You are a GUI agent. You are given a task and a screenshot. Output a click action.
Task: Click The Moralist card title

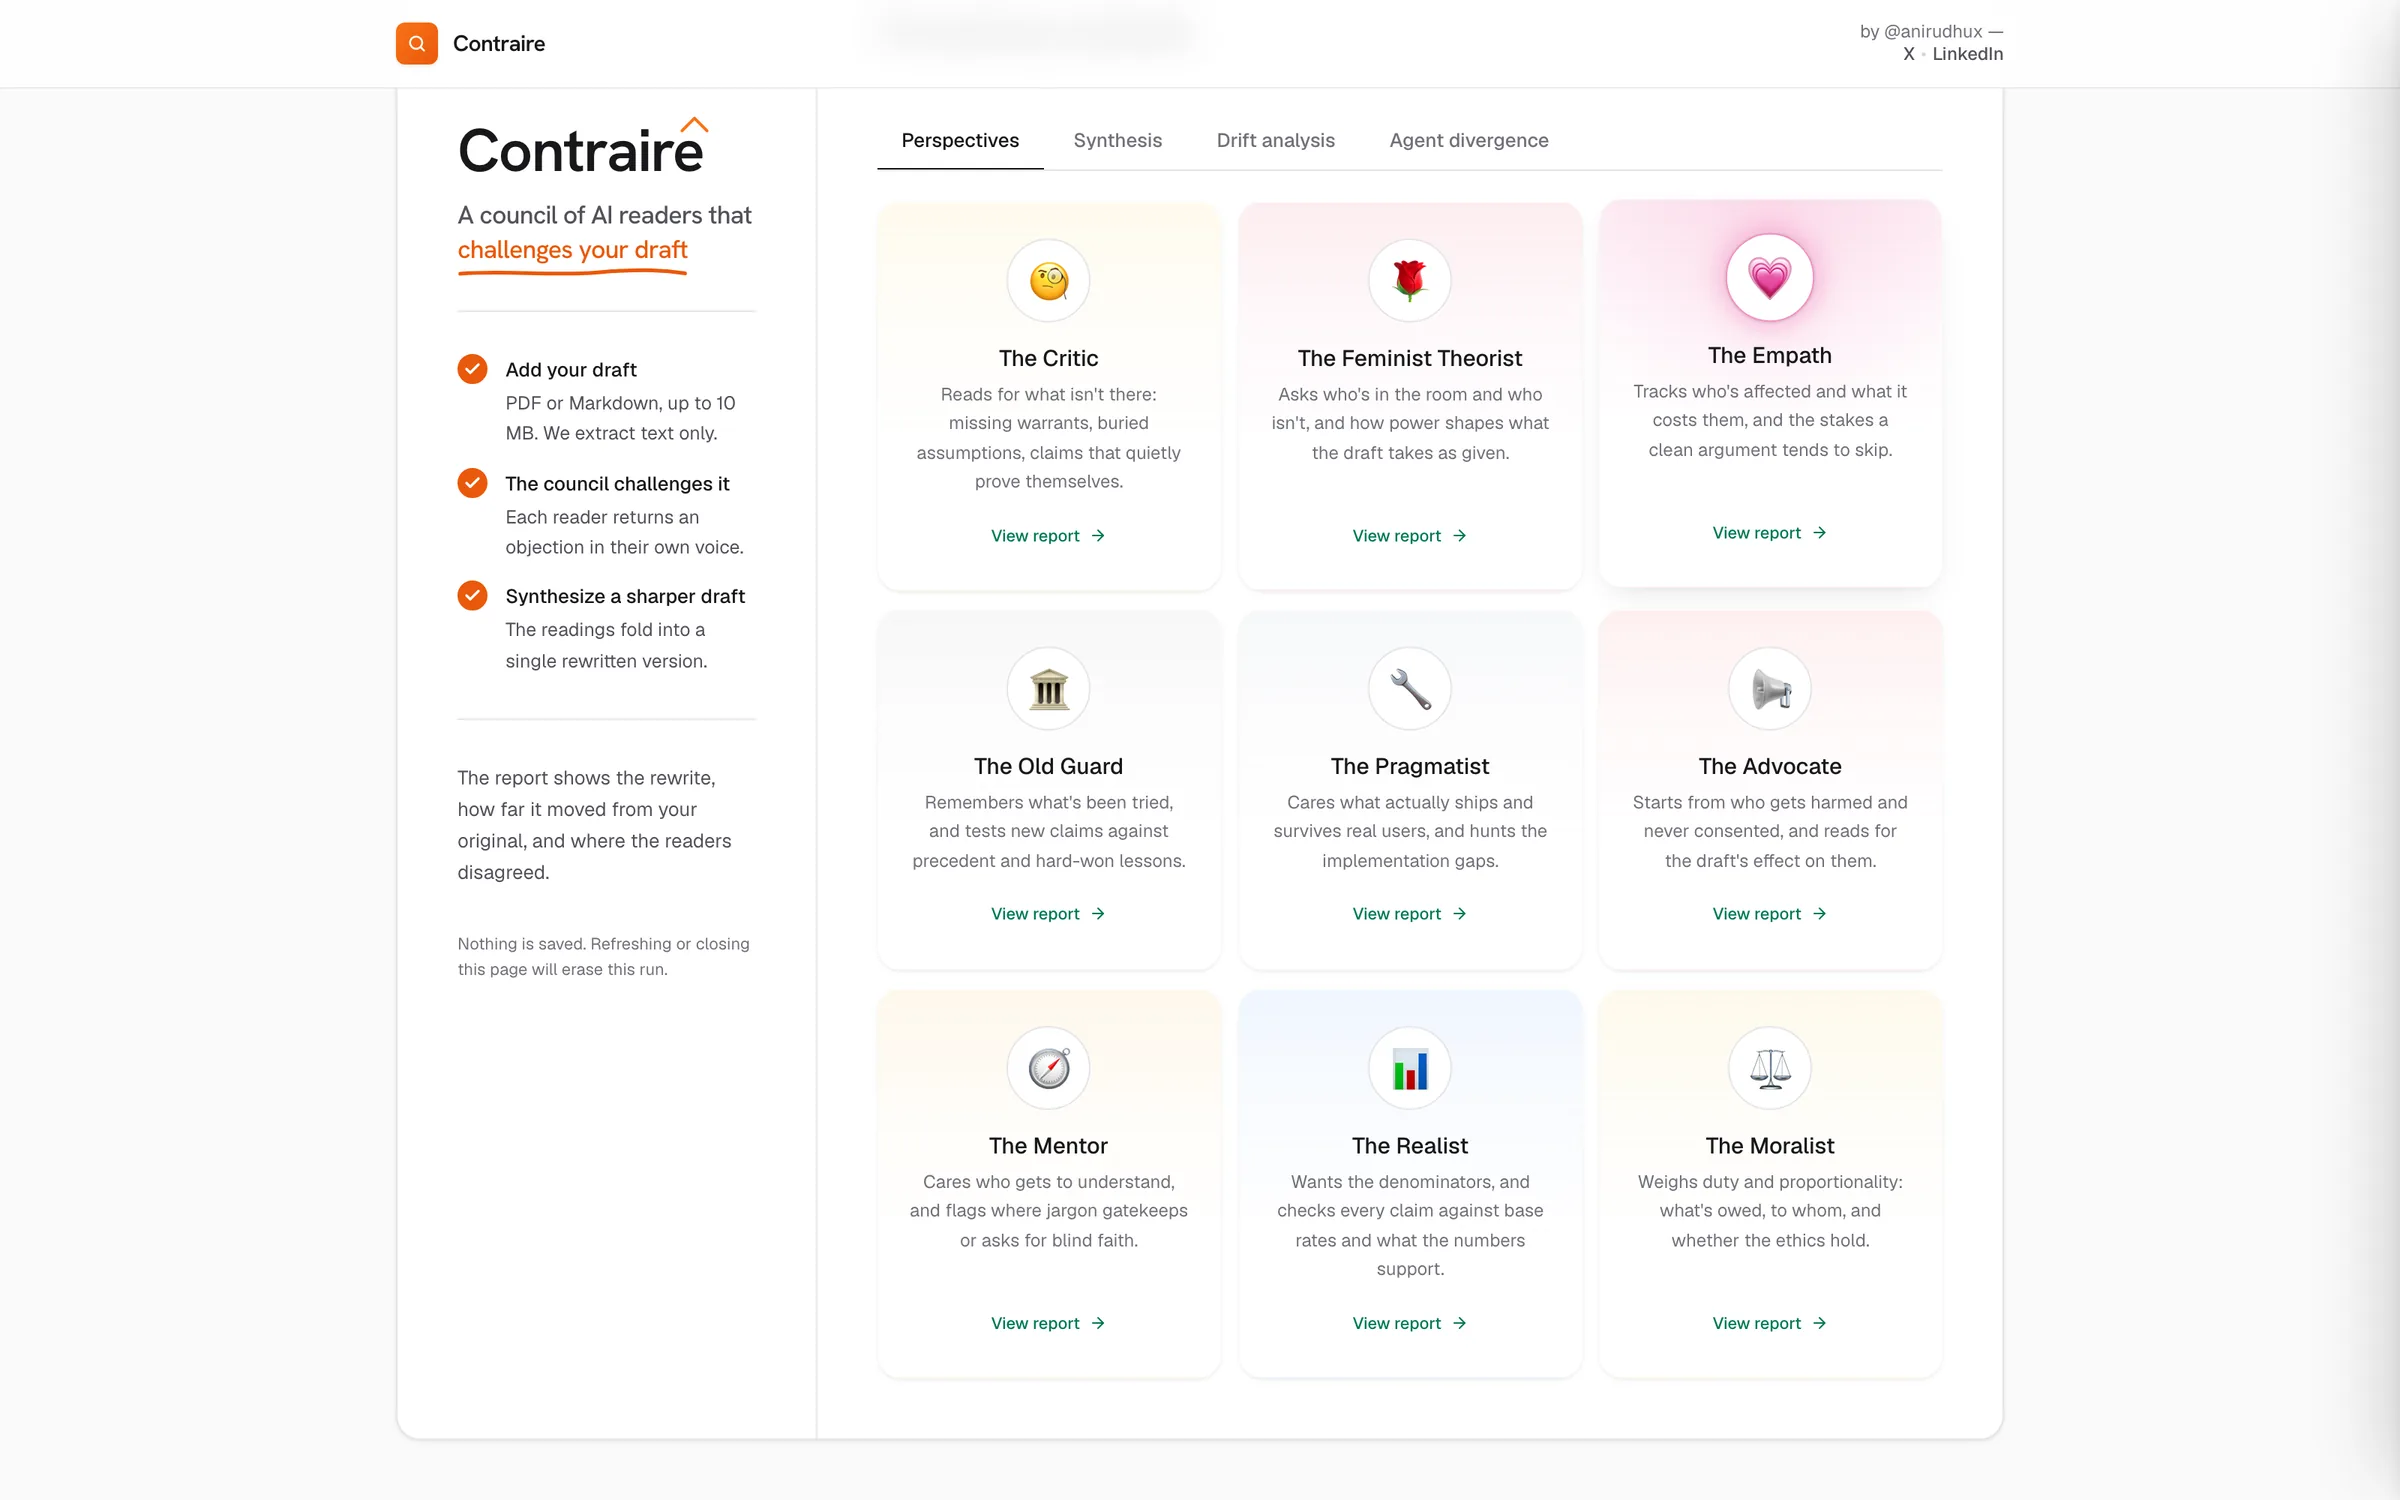[x=1770, y=1146]
